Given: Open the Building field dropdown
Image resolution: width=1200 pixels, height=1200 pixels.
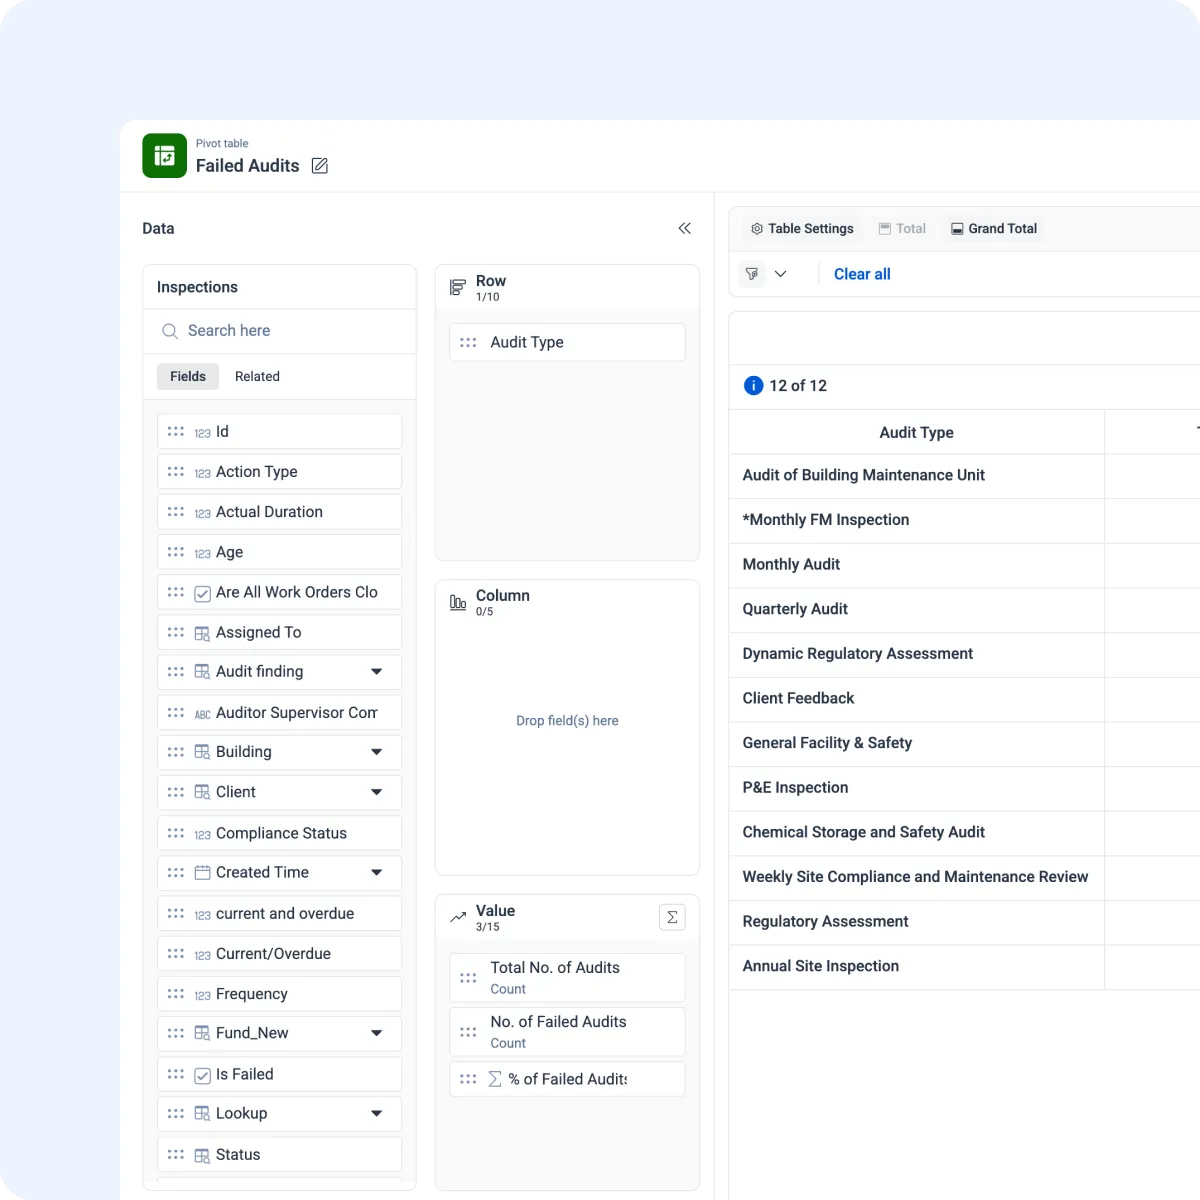Looking at the screenshot, I should (377, 751).
